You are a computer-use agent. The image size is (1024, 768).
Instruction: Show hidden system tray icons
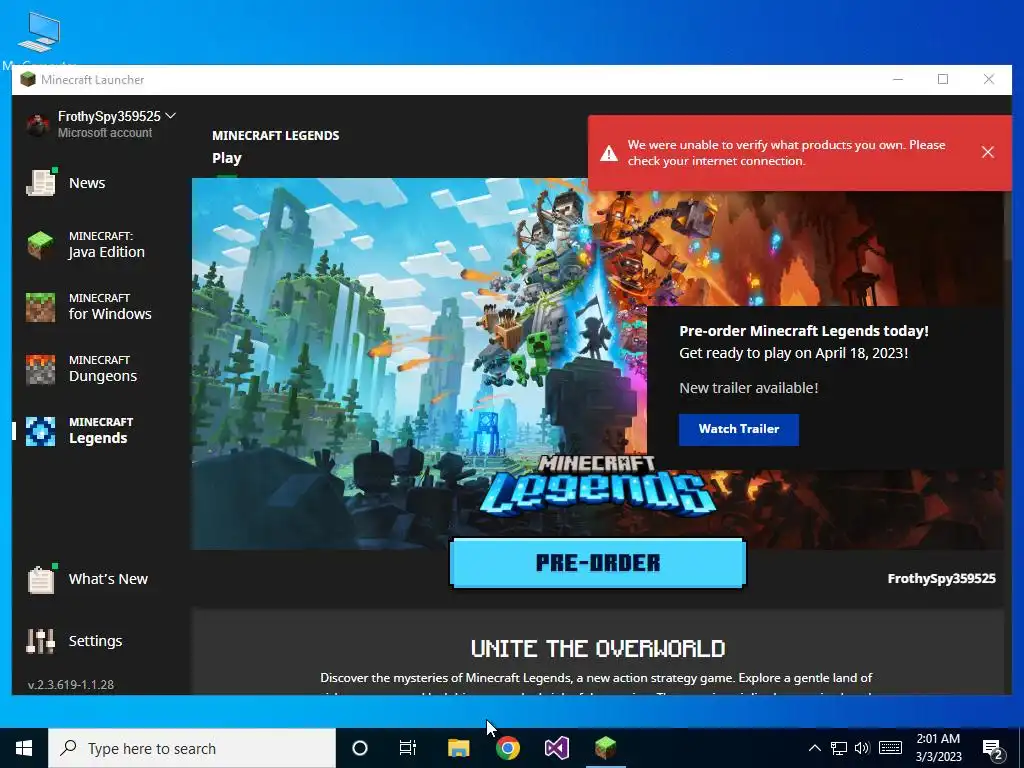coord(814,748)
